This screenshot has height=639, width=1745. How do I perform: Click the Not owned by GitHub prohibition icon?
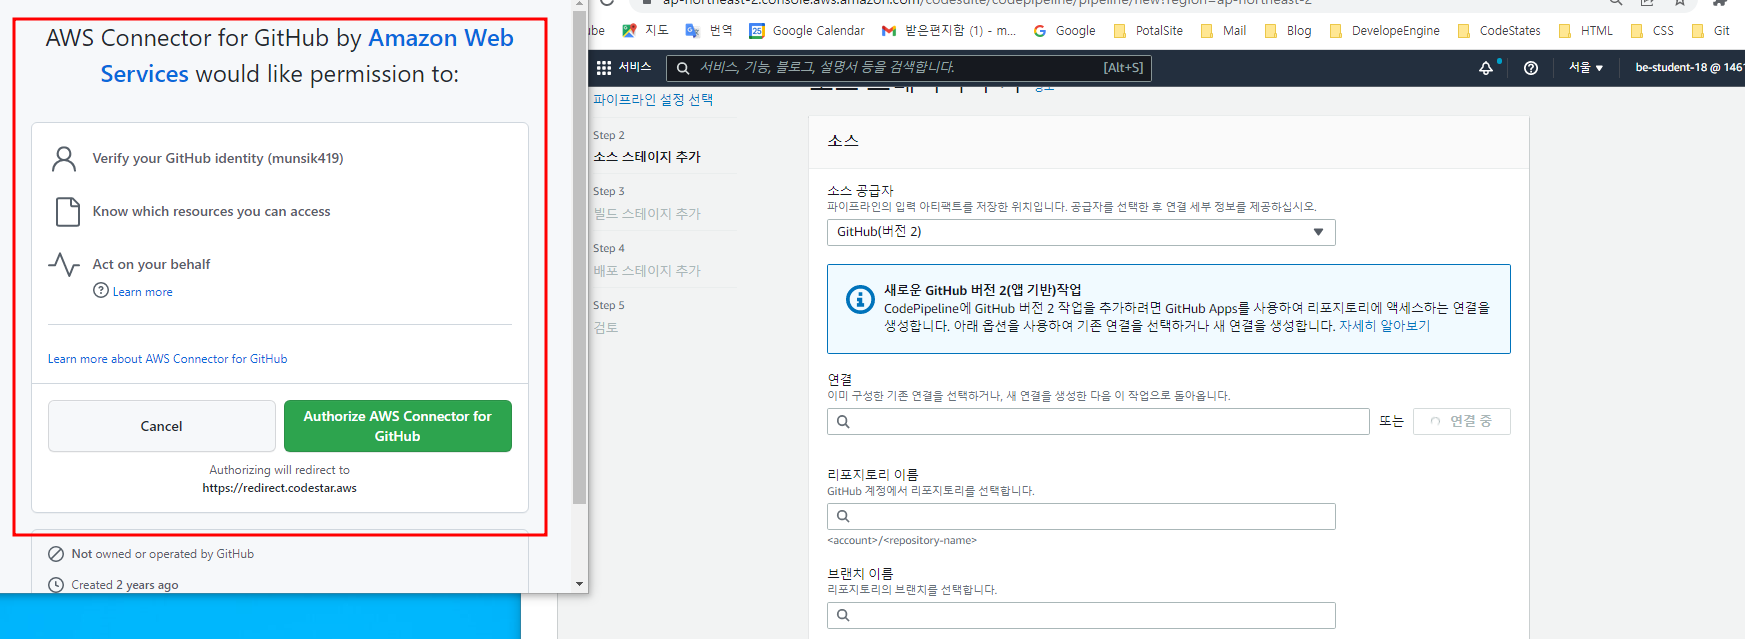click(x=56, y=554)
